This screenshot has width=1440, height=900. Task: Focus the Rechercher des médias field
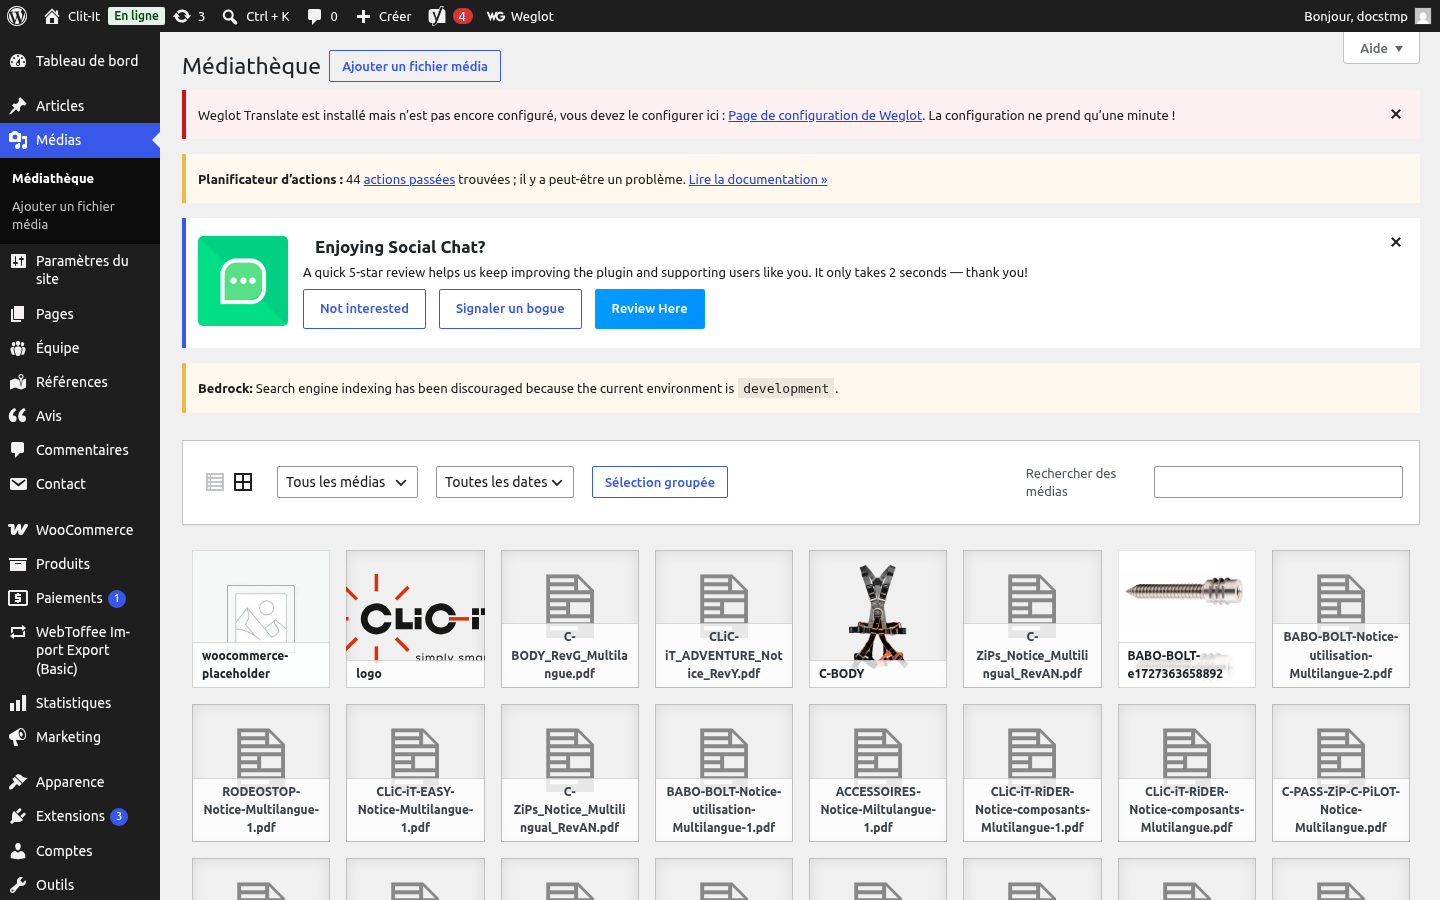click(1278, 482)
